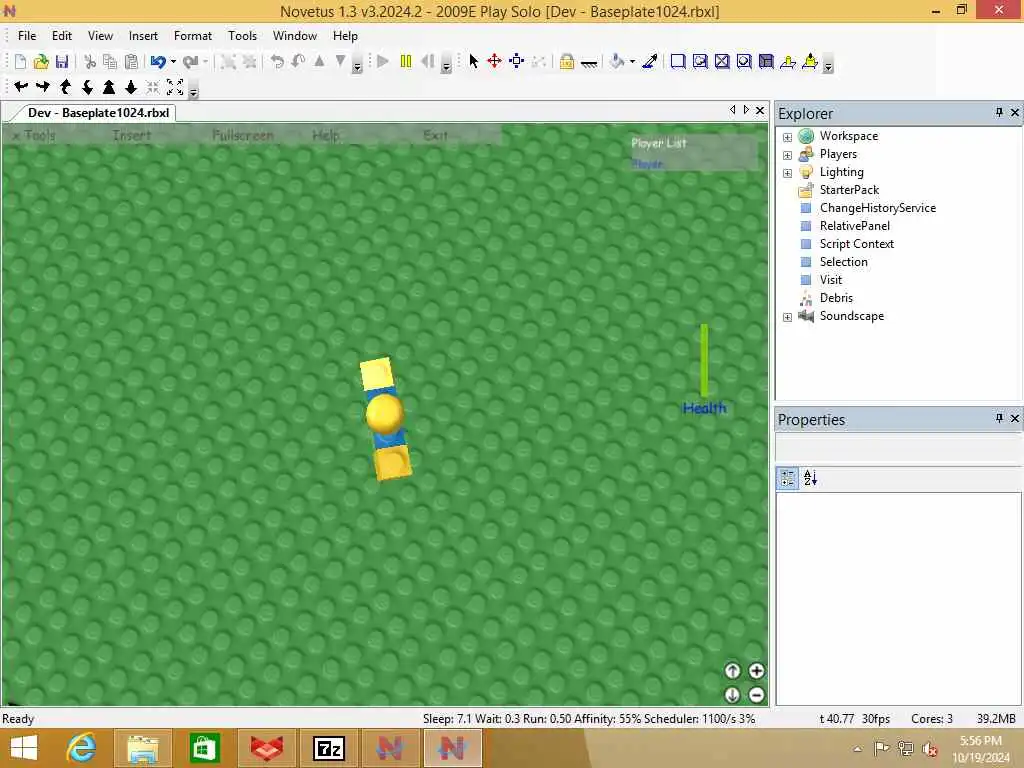Tilt camera down with curved down arrow
The image size is (1024, 768).
tap(87, 87)
